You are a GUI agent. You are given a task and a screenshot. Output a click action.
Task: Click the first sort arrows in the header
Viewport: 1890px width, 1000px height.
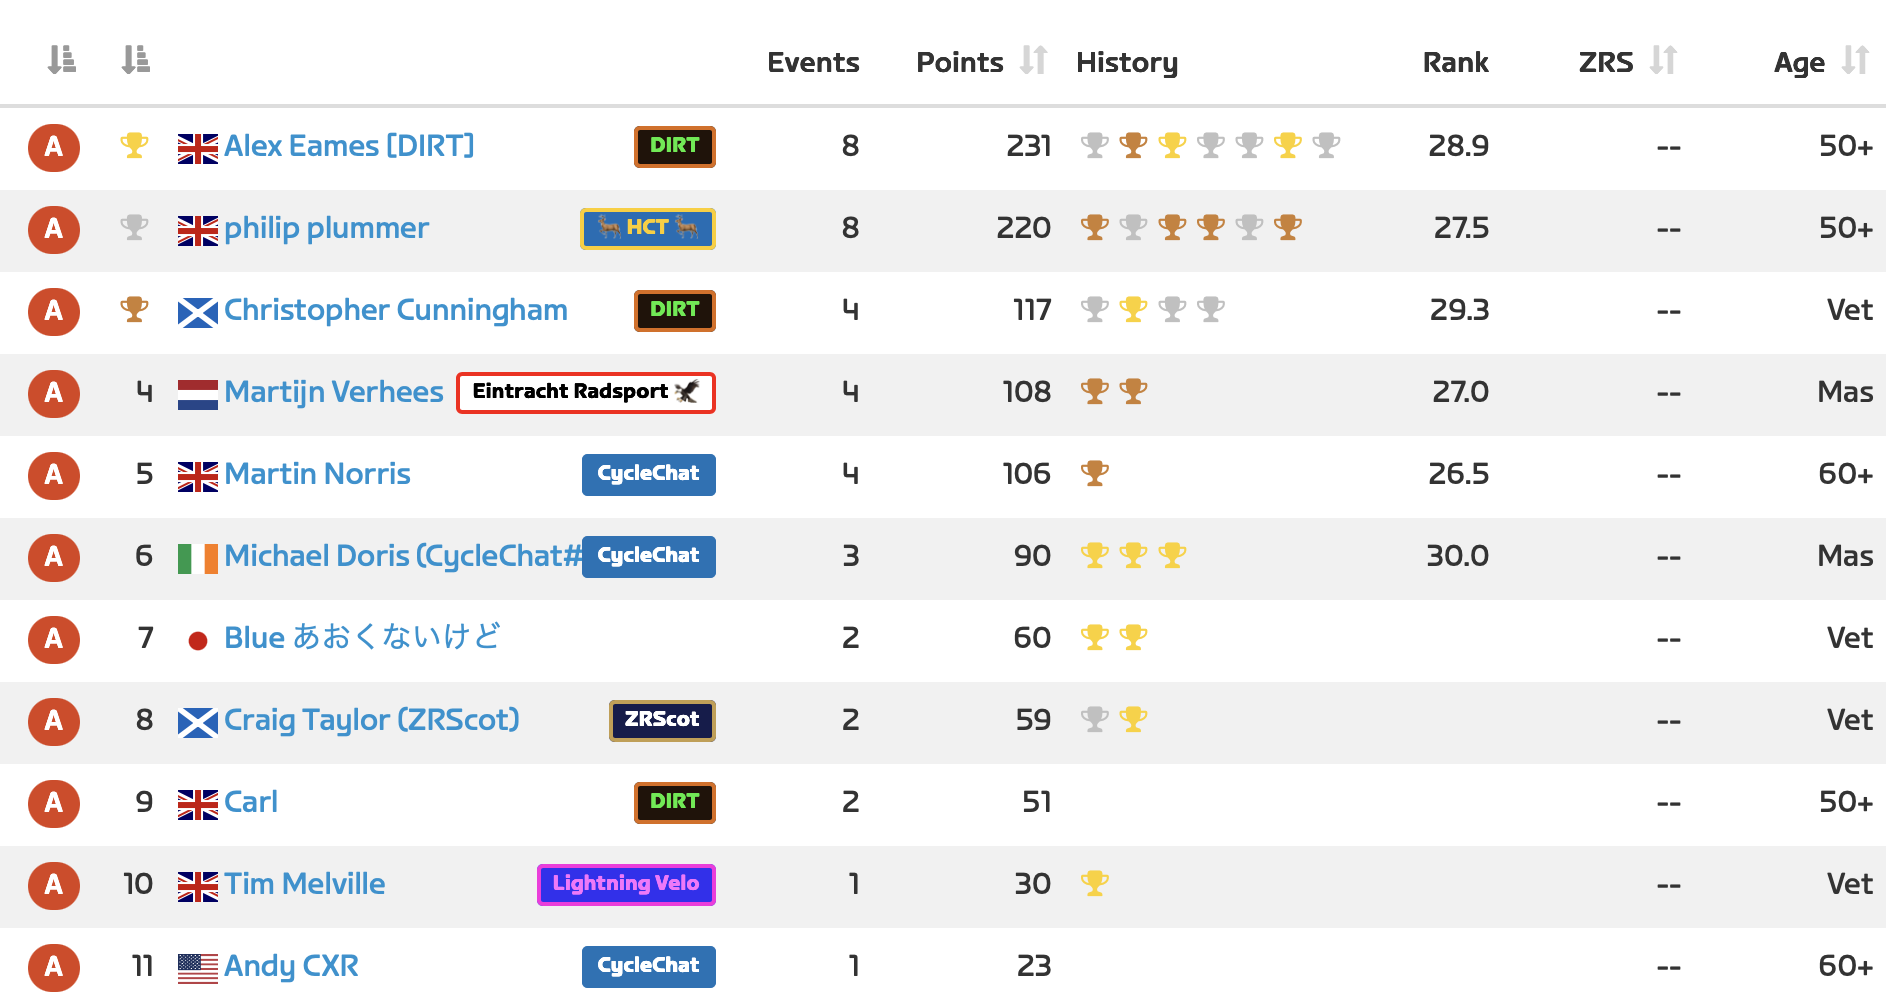(60, 58)
